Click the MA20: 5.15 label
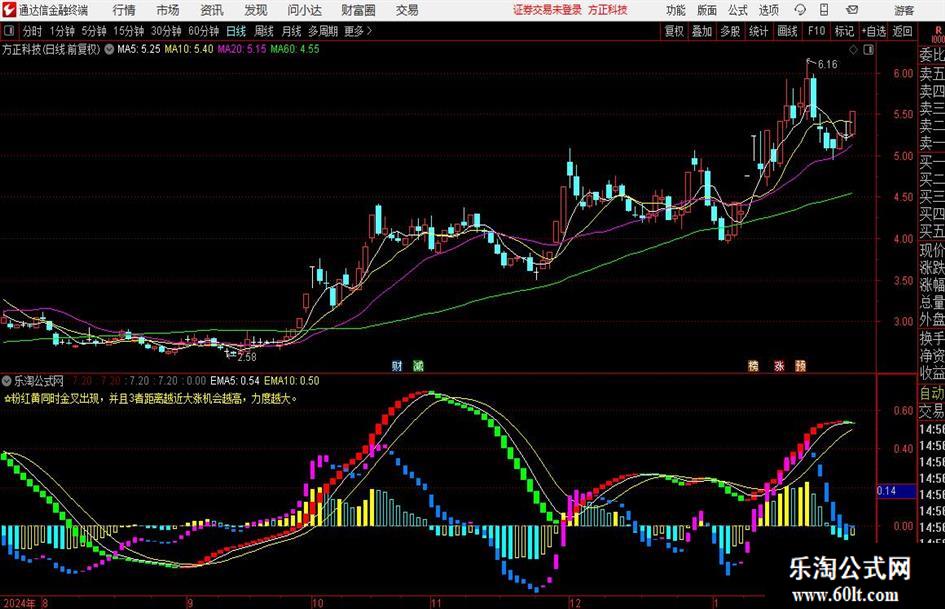The width and height of the screenshot is (945, 609). tap(242, 49)
